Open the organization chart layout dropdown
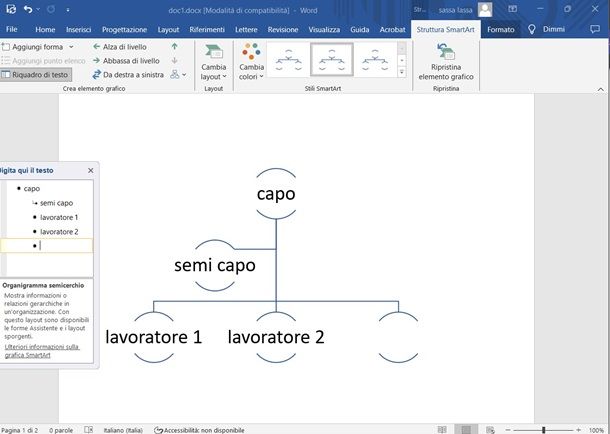The height and width of the screenshot is (434, 610). [179, 75]
